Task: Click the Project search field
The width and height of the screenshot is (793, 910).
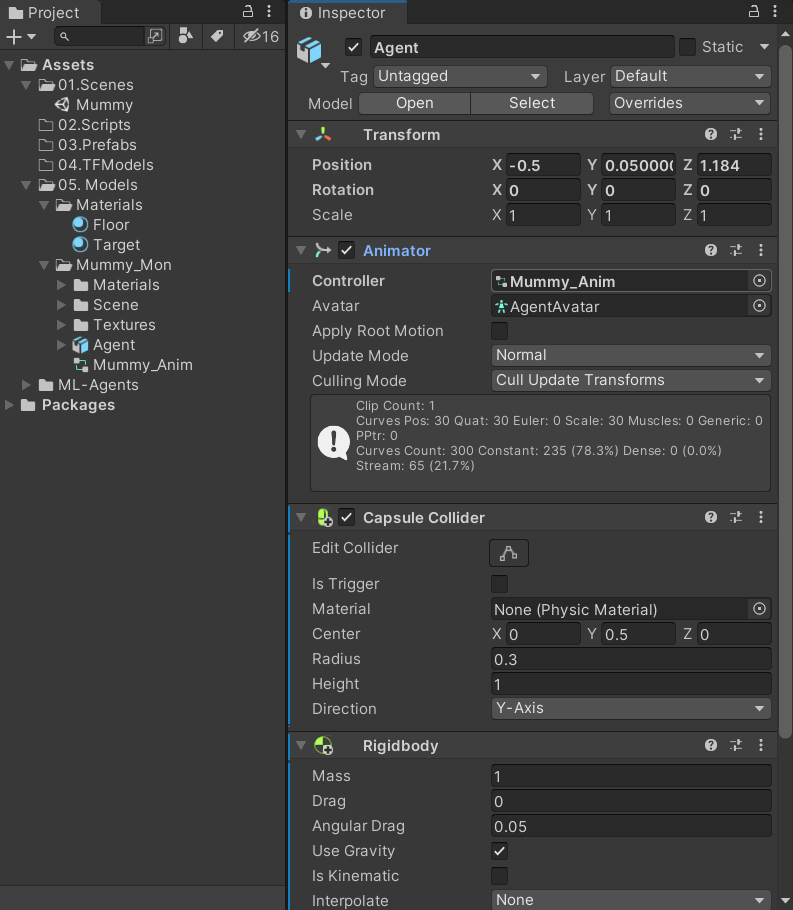Action: pos(99,37)
